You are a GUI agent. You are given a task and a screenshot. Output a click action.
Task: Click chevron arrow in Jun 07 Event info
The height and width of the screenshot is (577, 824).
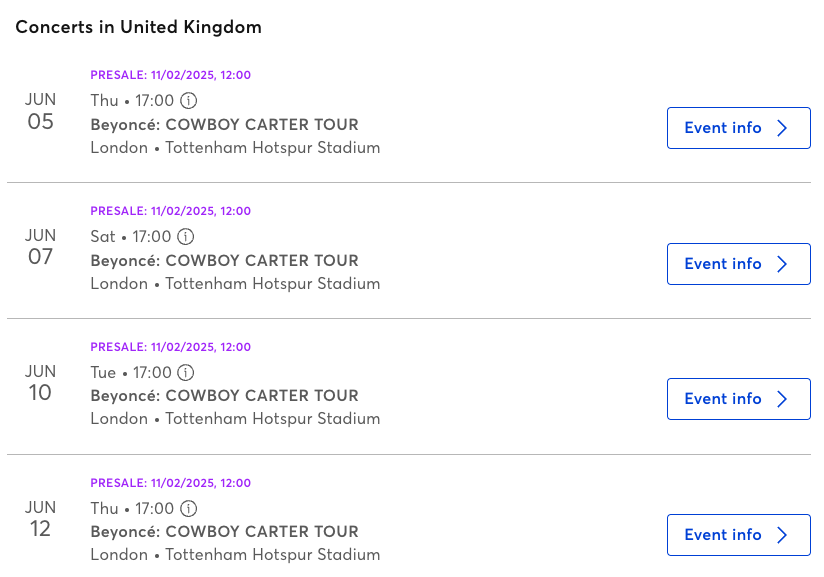pyautogui.click(x=782, y=264)
